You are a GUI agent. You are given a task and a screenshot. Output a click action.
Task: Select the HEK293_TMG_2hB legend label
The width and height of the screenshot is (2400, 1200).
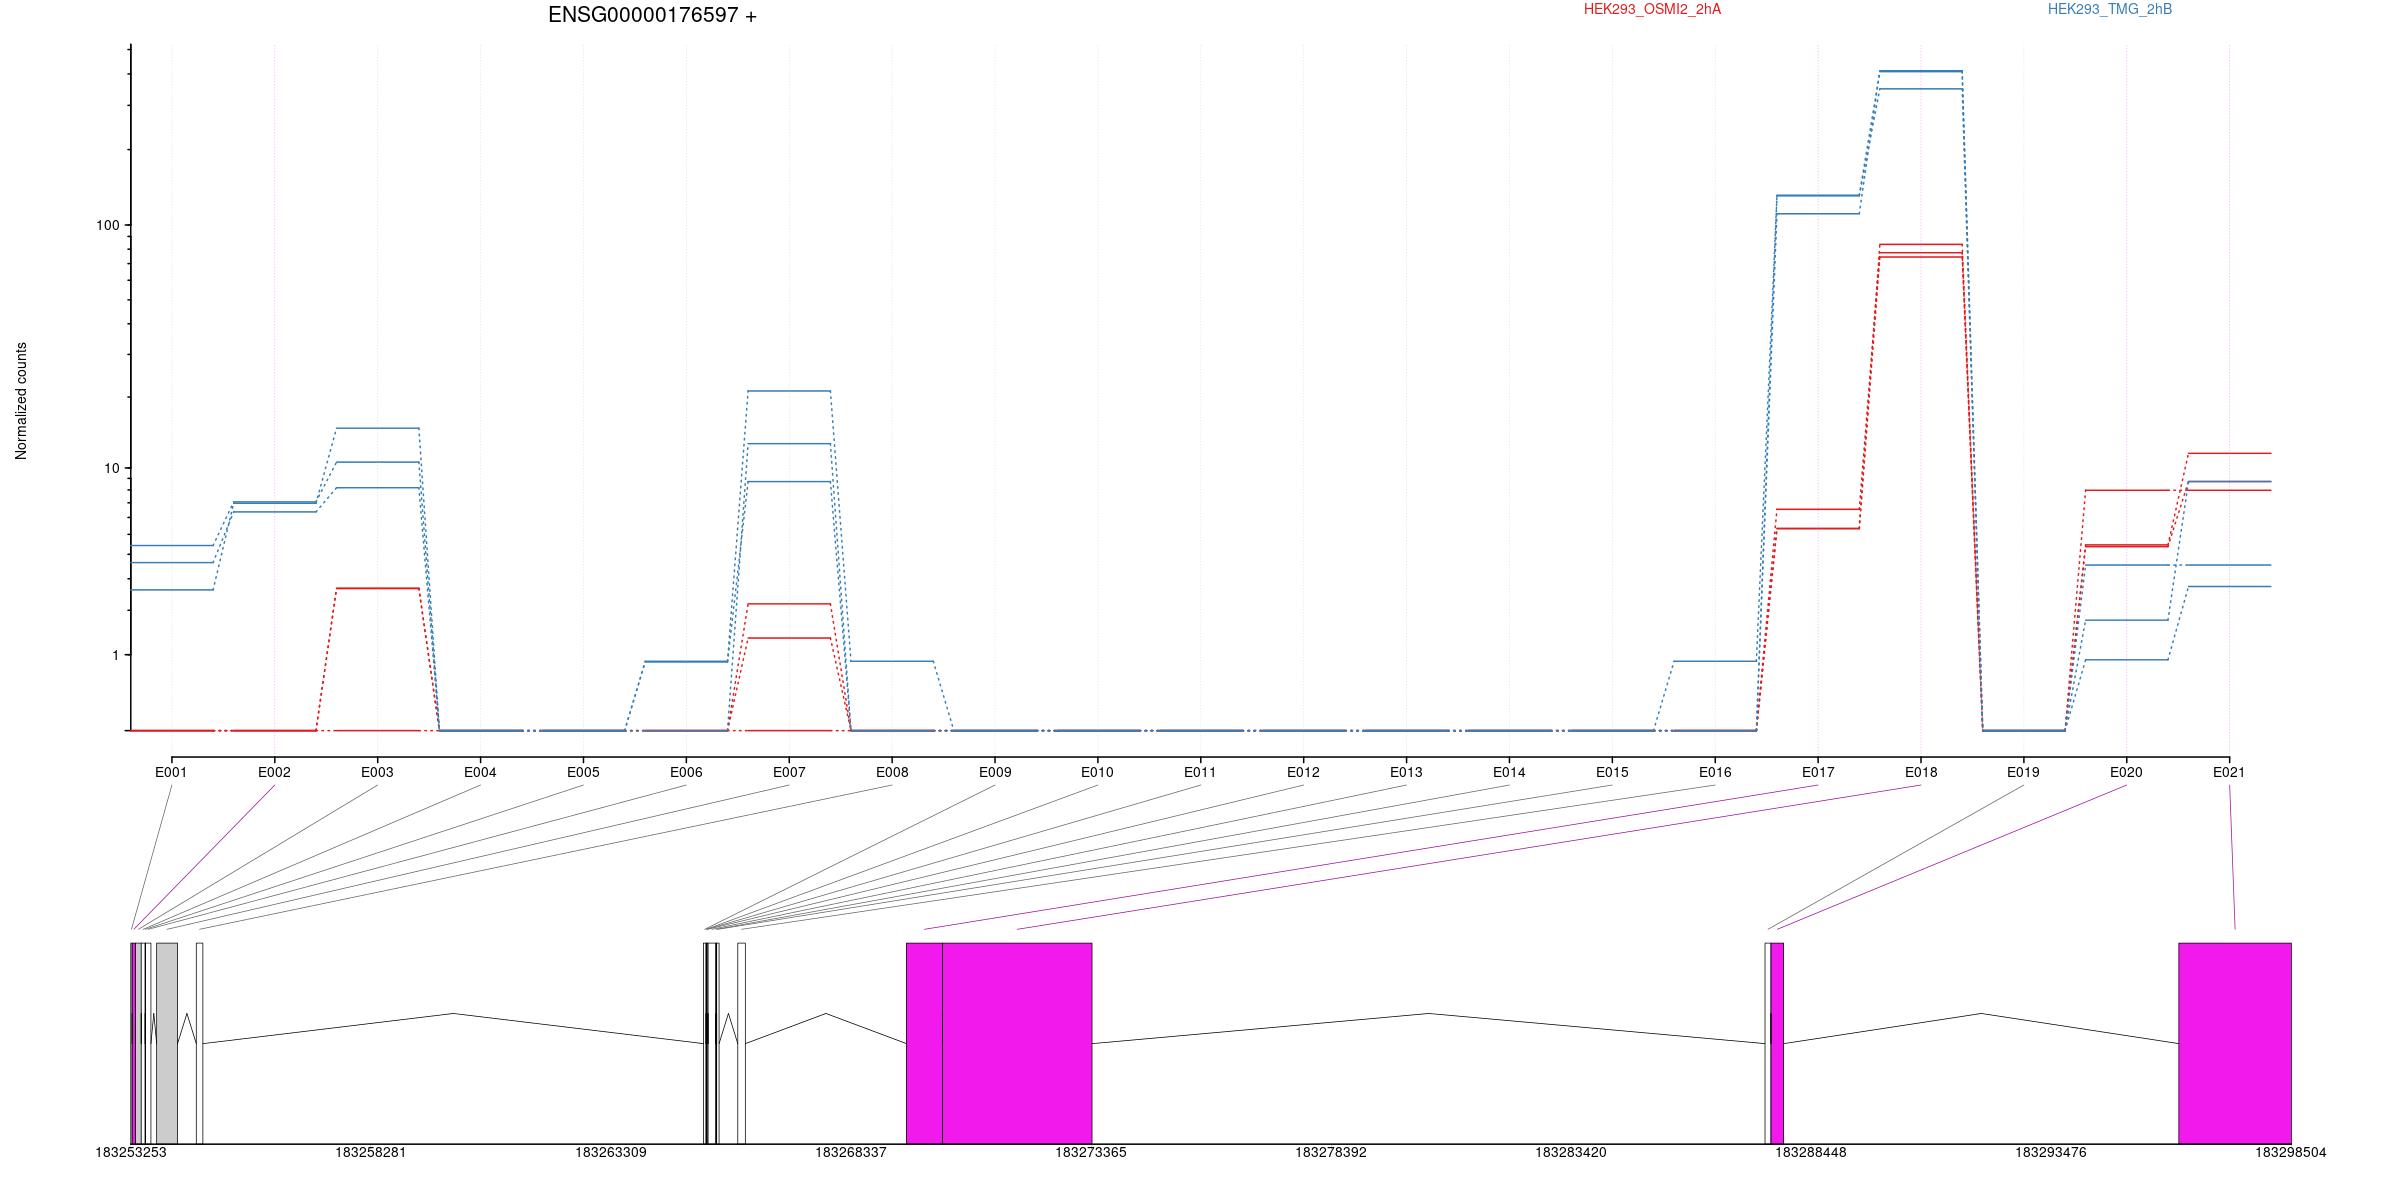click(x=2110, y=9)
